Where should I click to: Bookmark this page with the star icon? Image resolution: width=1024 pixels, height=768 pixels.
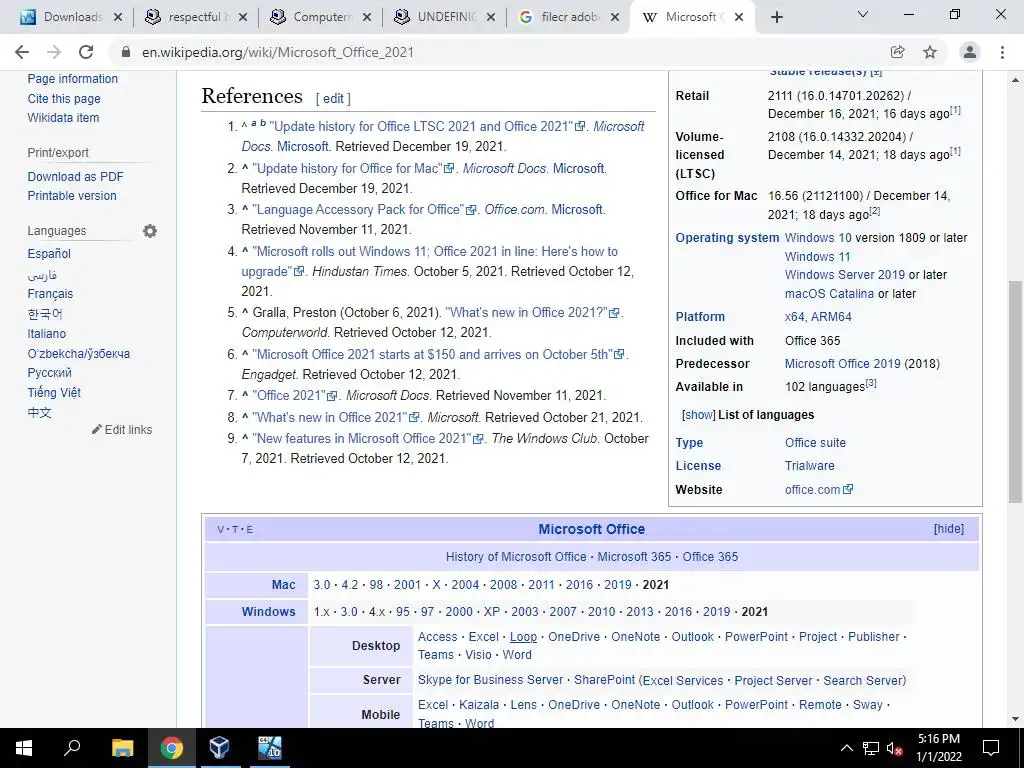pyautogui.click(x=930, y=52)
